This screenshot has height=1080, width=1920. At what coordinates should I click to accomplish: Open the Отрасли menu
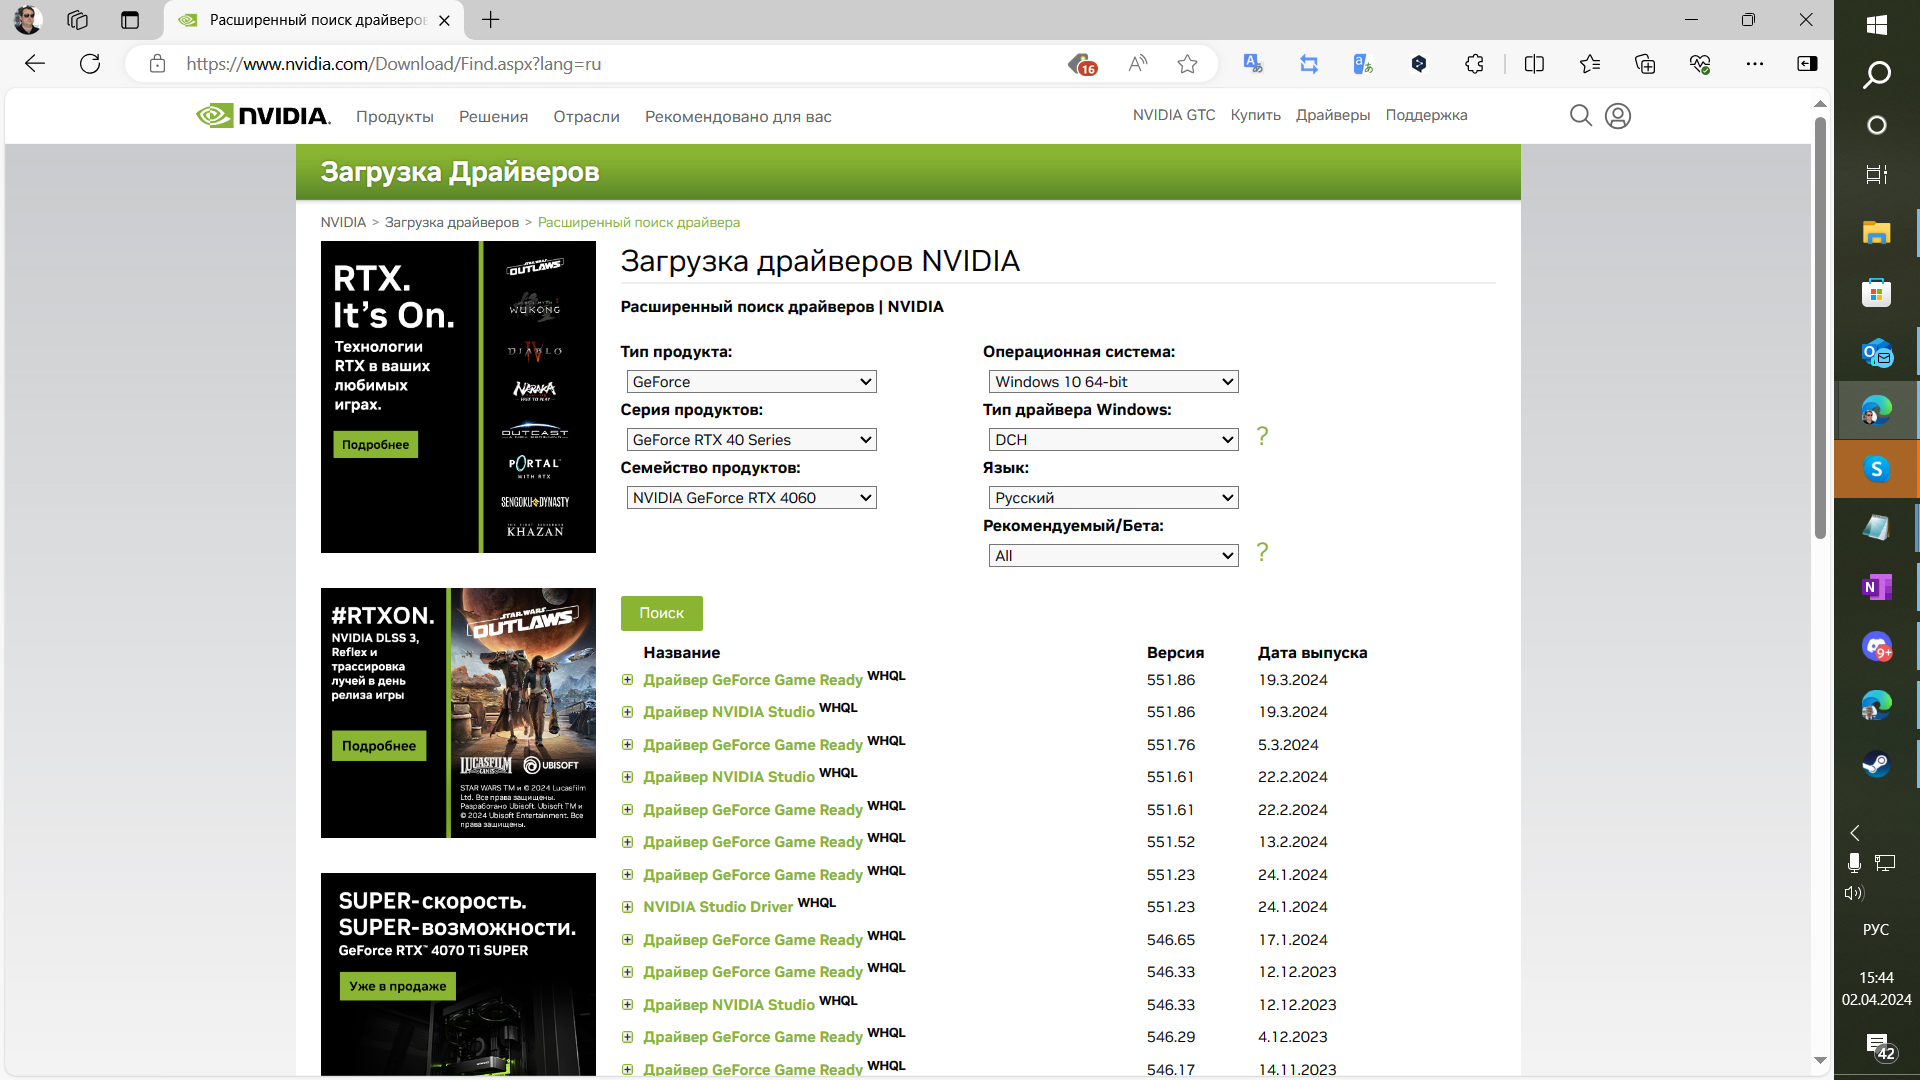click(x=586, y=117)
